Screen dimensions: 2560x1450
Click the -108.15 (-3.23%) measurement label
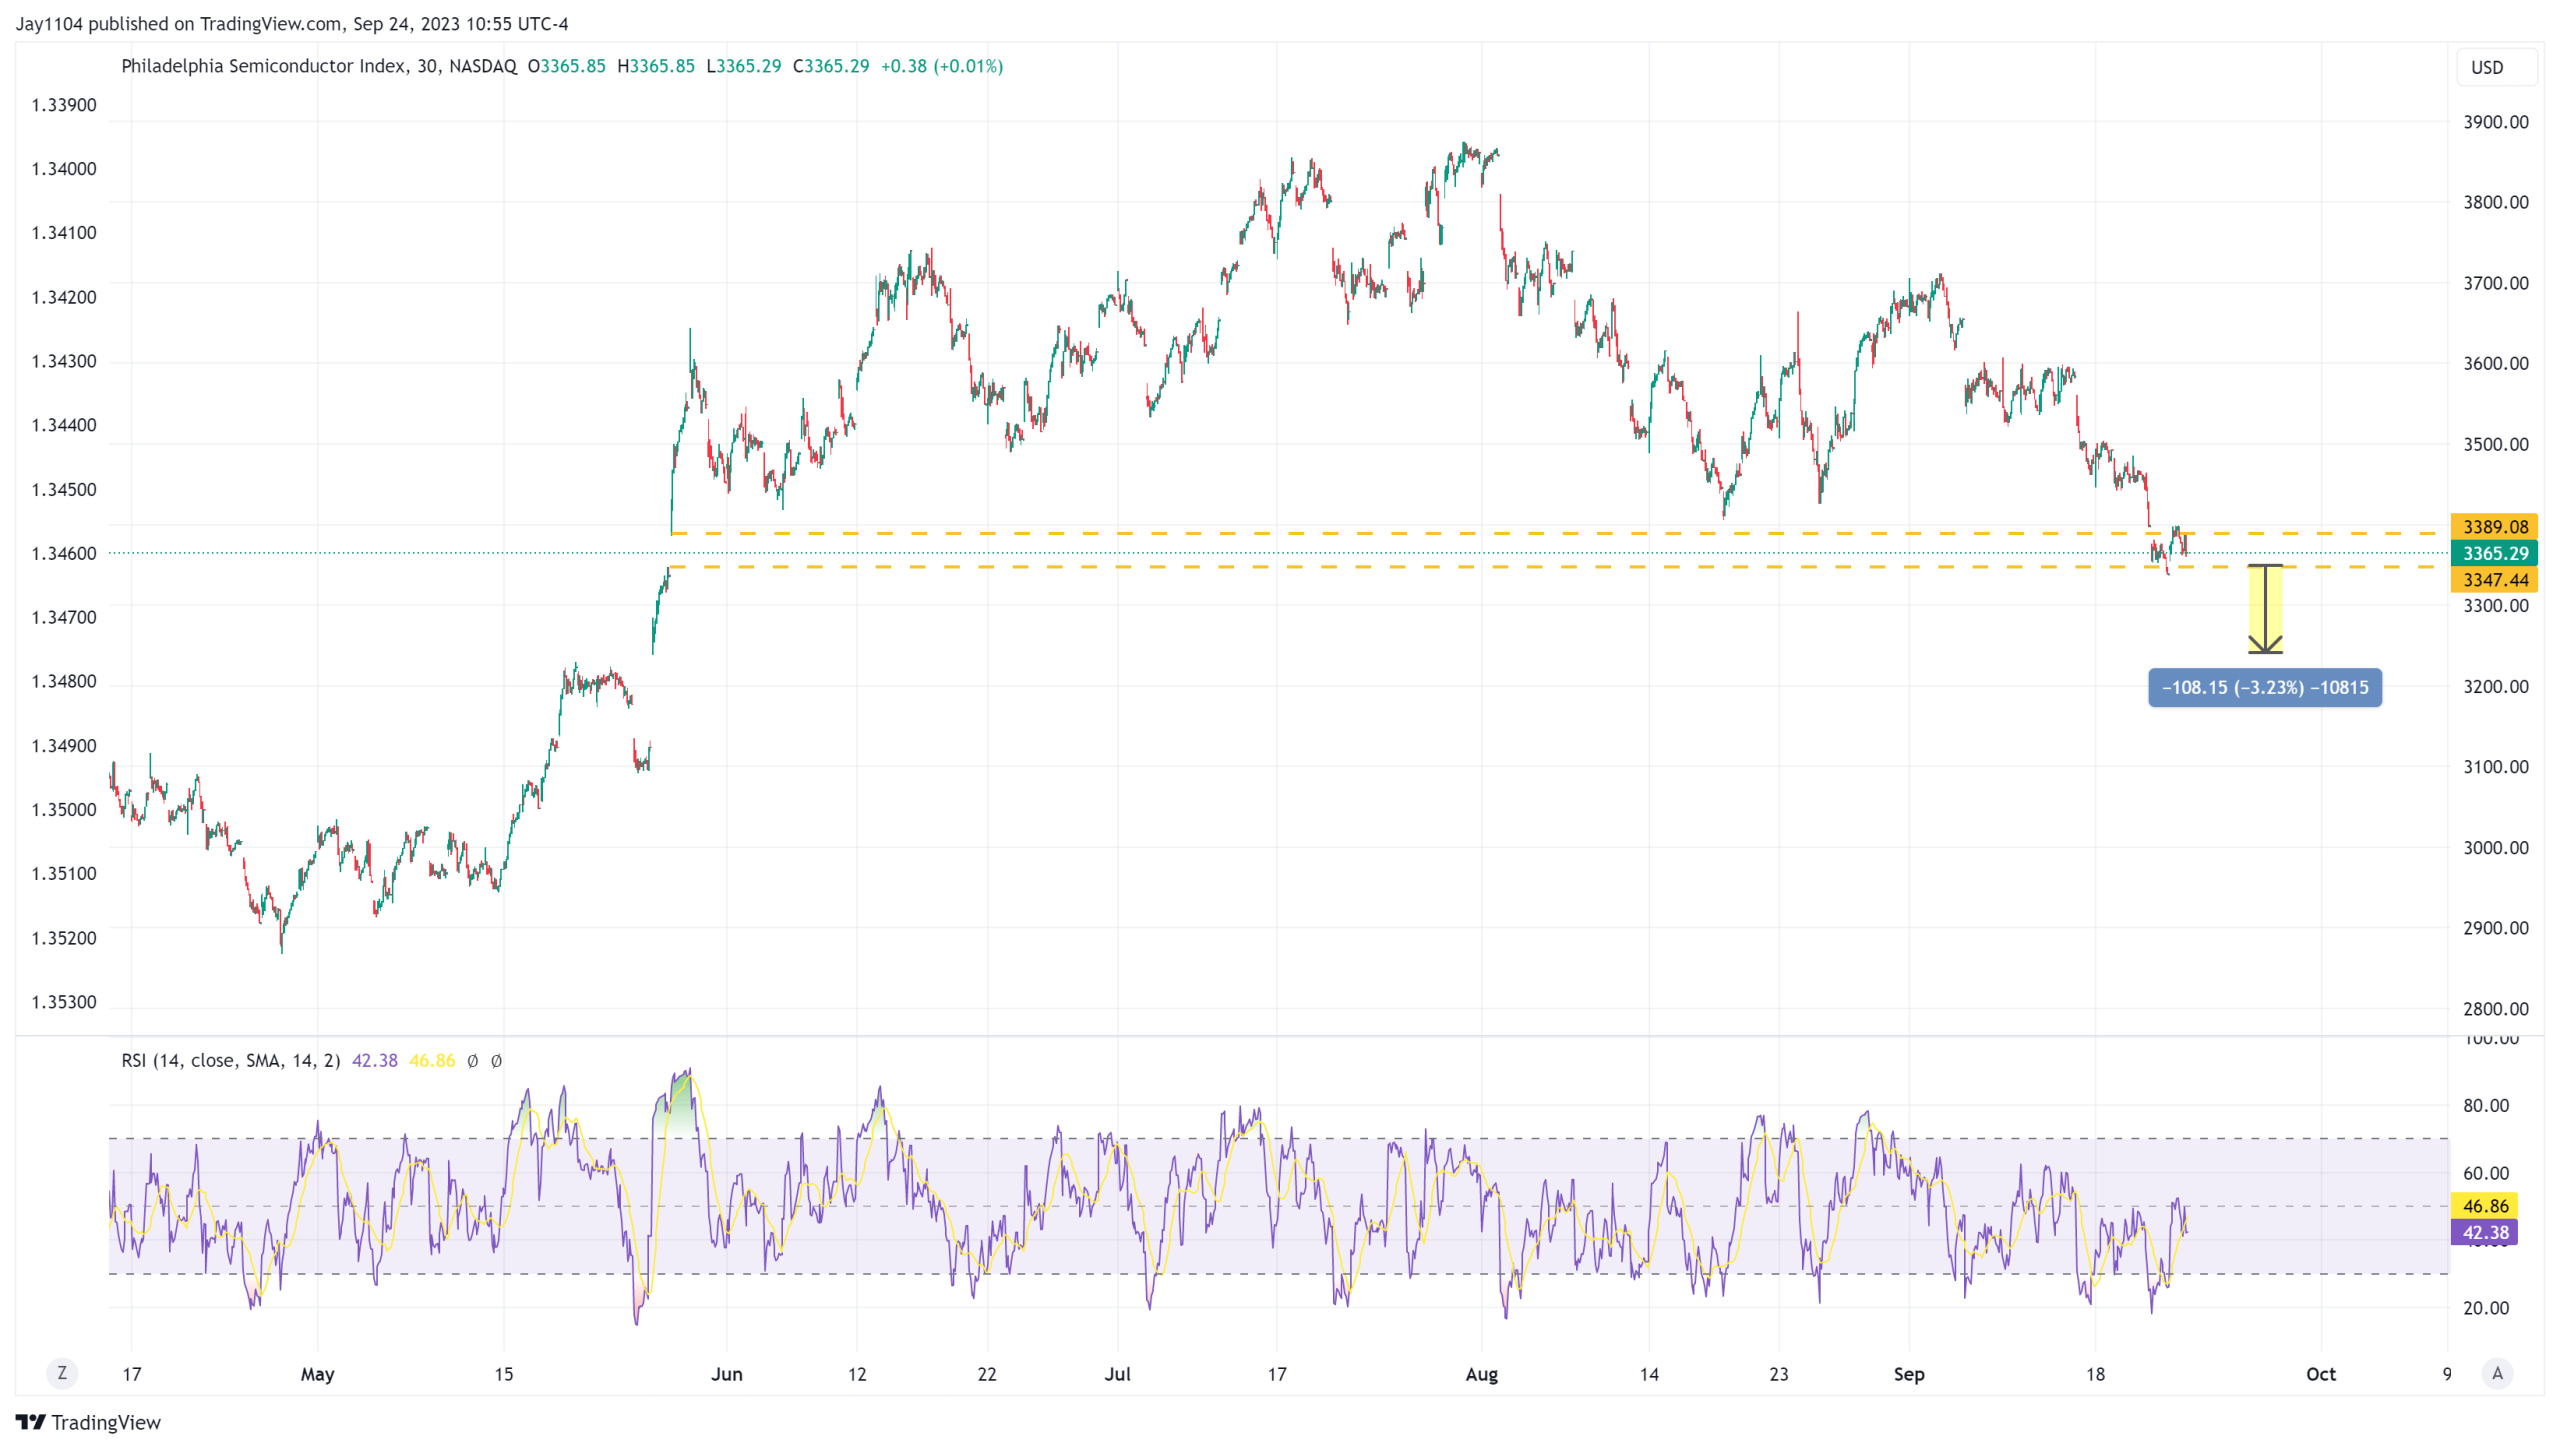click(2264, 687)
